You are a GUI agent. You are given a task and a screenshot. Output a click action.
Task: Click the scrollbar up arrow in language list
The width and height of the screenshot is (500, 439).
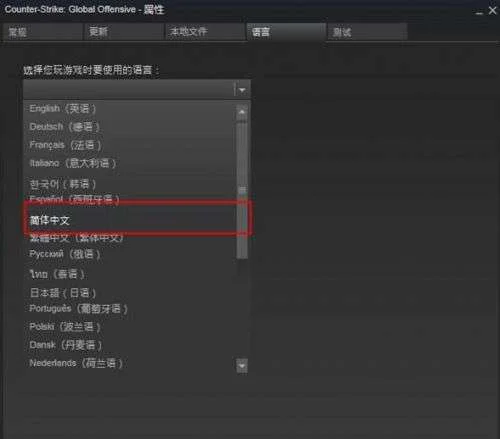242,113
